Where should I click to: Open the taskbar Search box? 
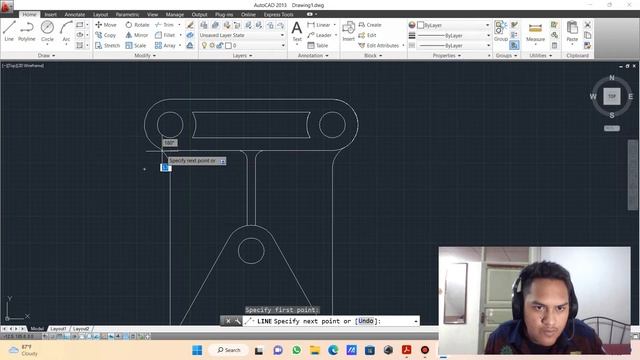[229, 350]
